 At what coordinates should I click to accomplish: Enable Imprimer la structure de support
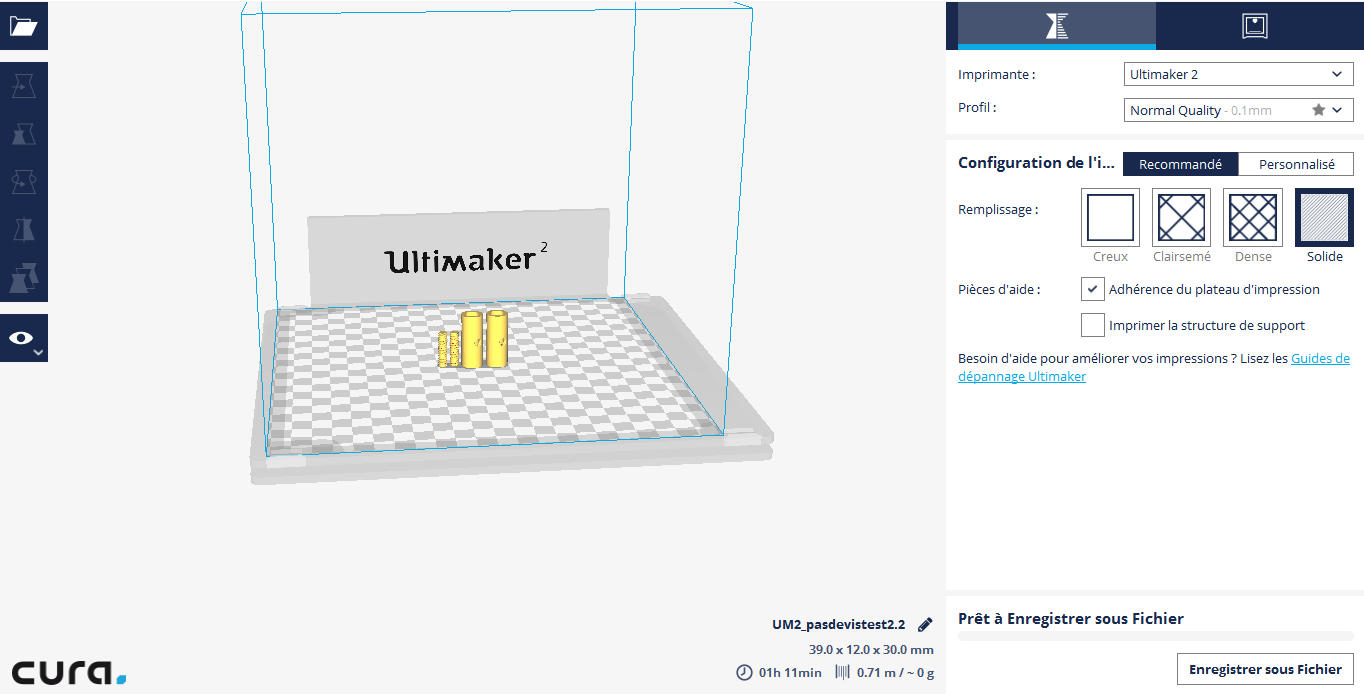coord(1093,325)
